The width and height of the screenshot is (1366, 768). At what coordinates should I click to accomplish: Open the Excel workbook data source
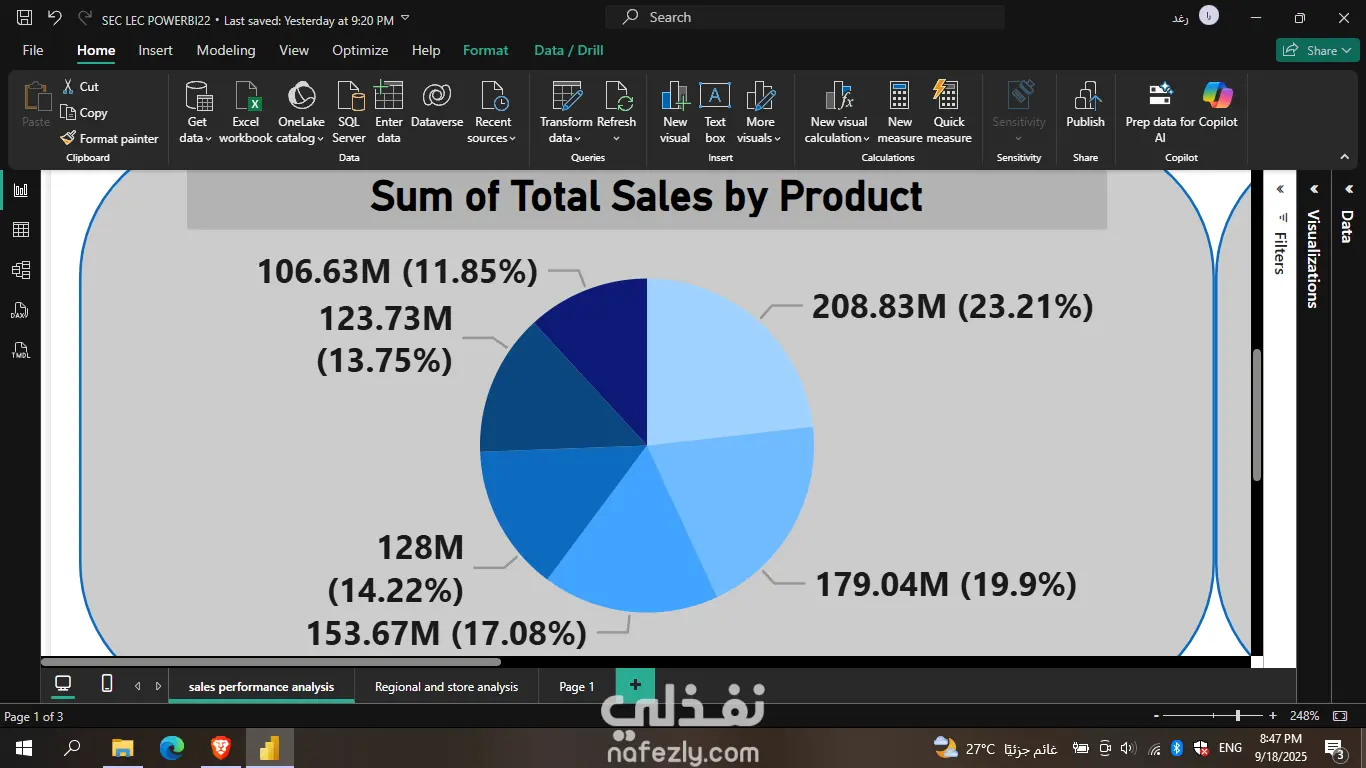point(246,112)
